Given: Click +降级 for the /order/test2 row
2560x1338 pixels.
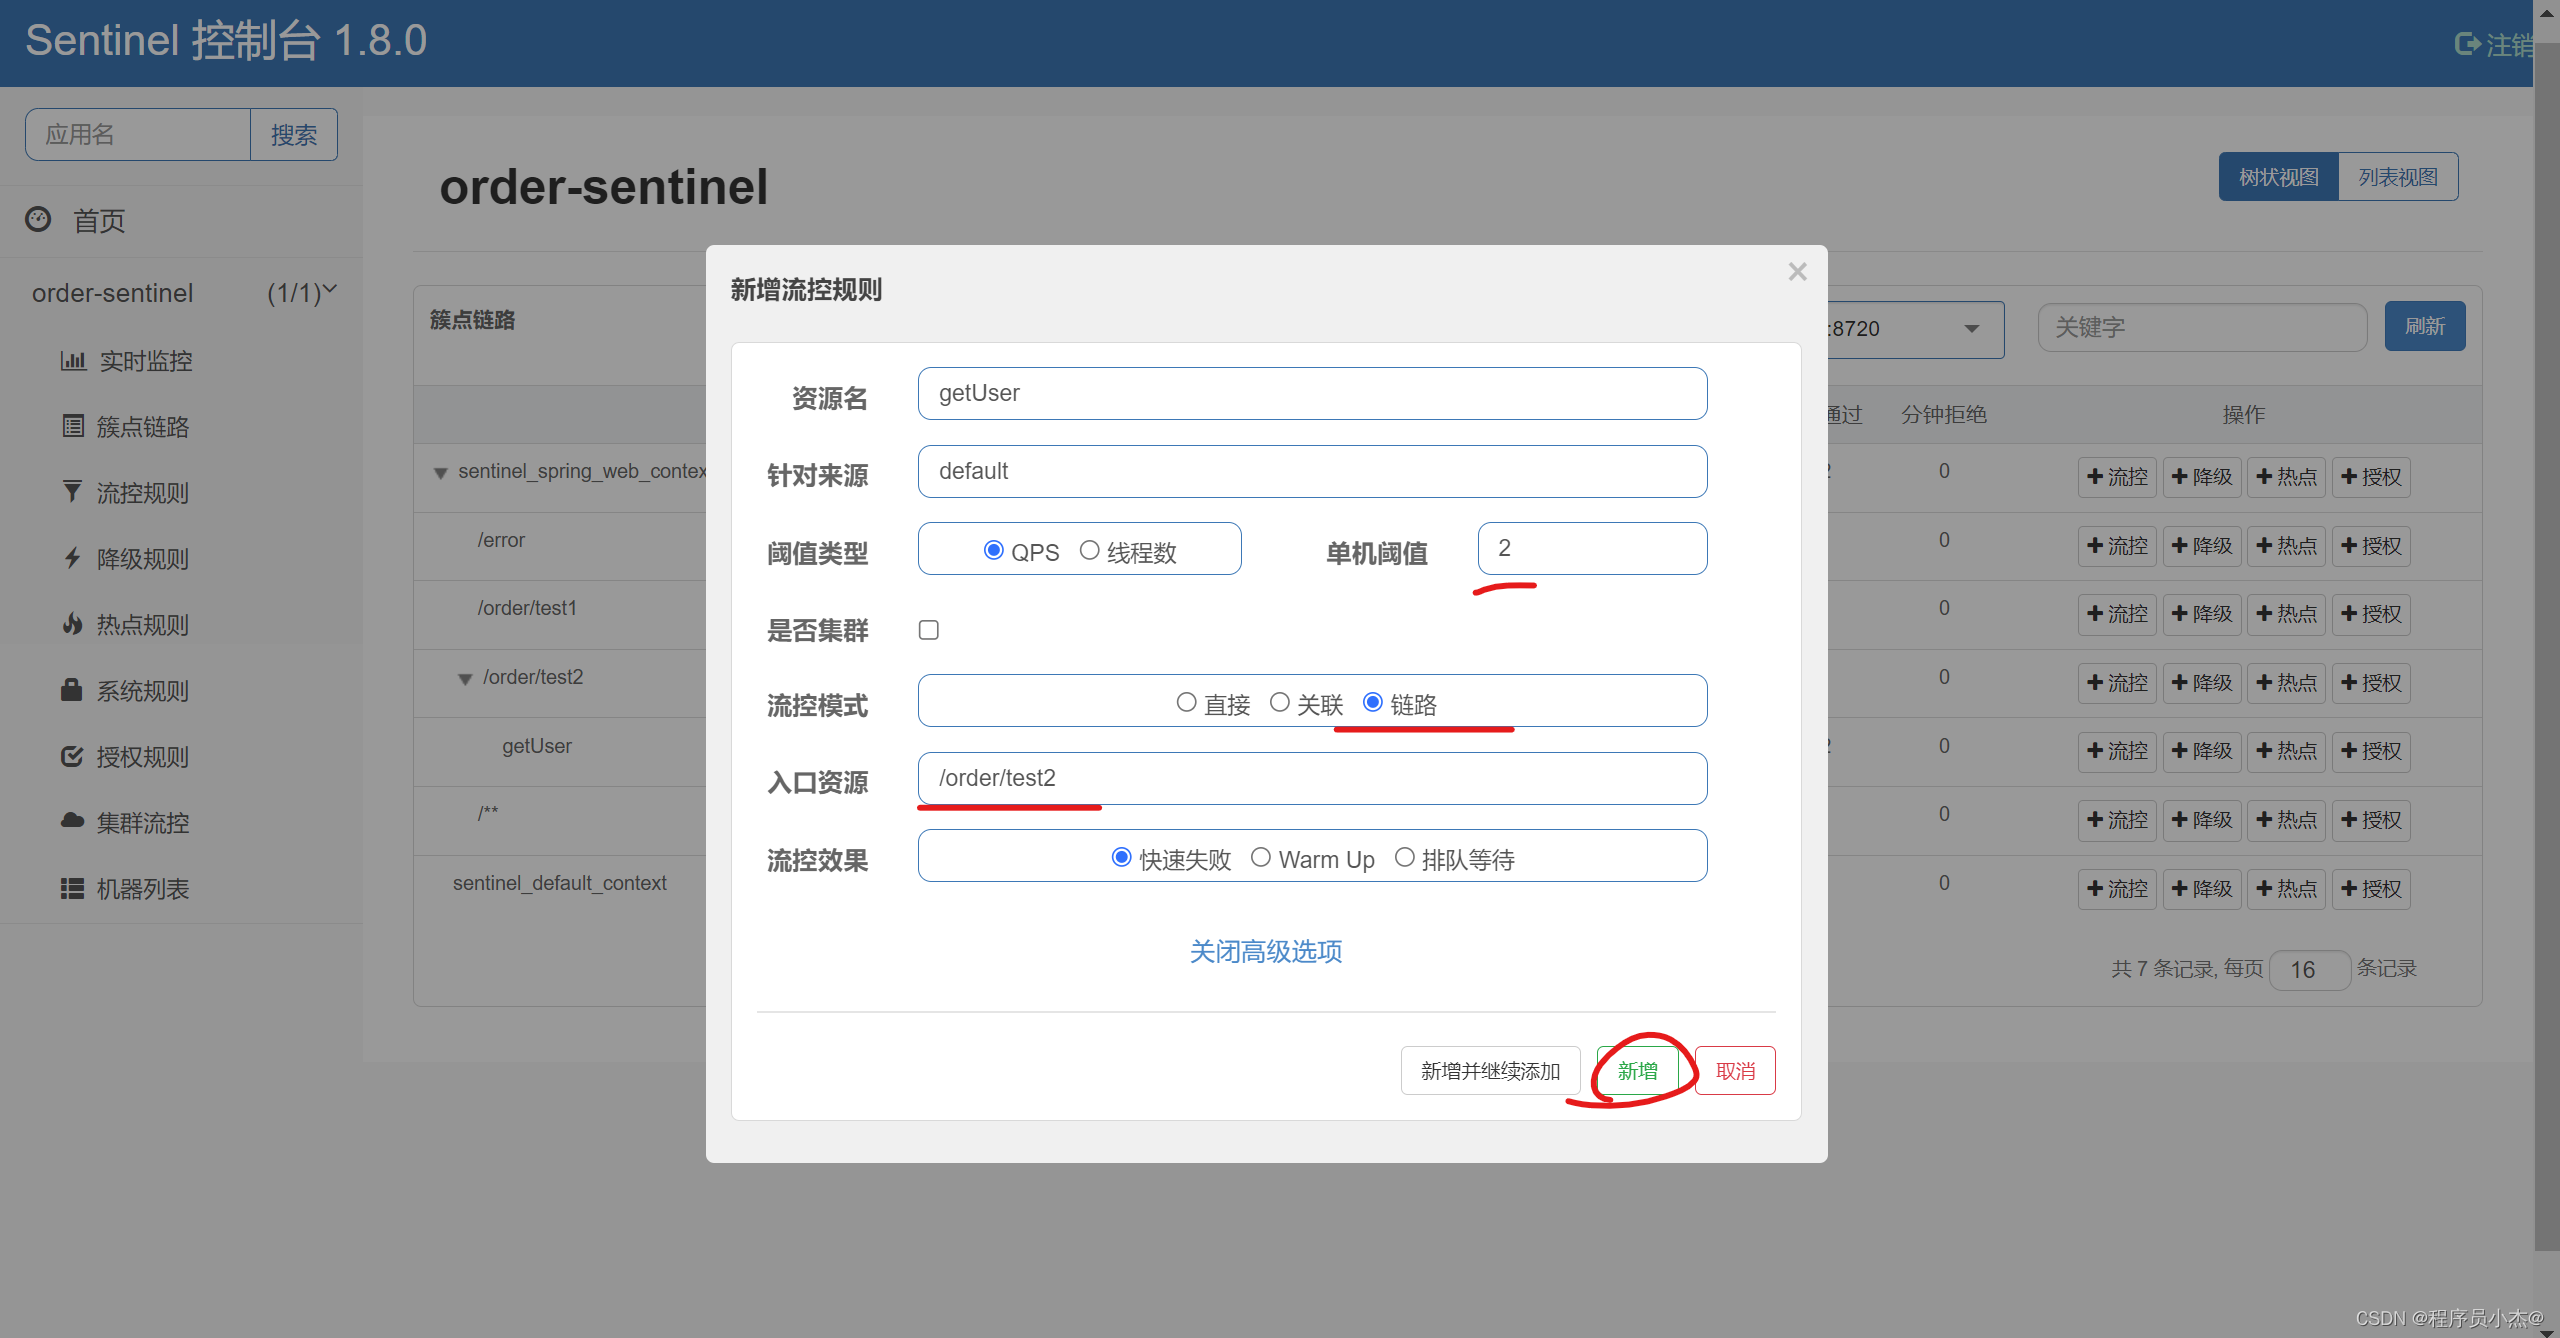Looking at the screenshot, I should coord(2202,683).
